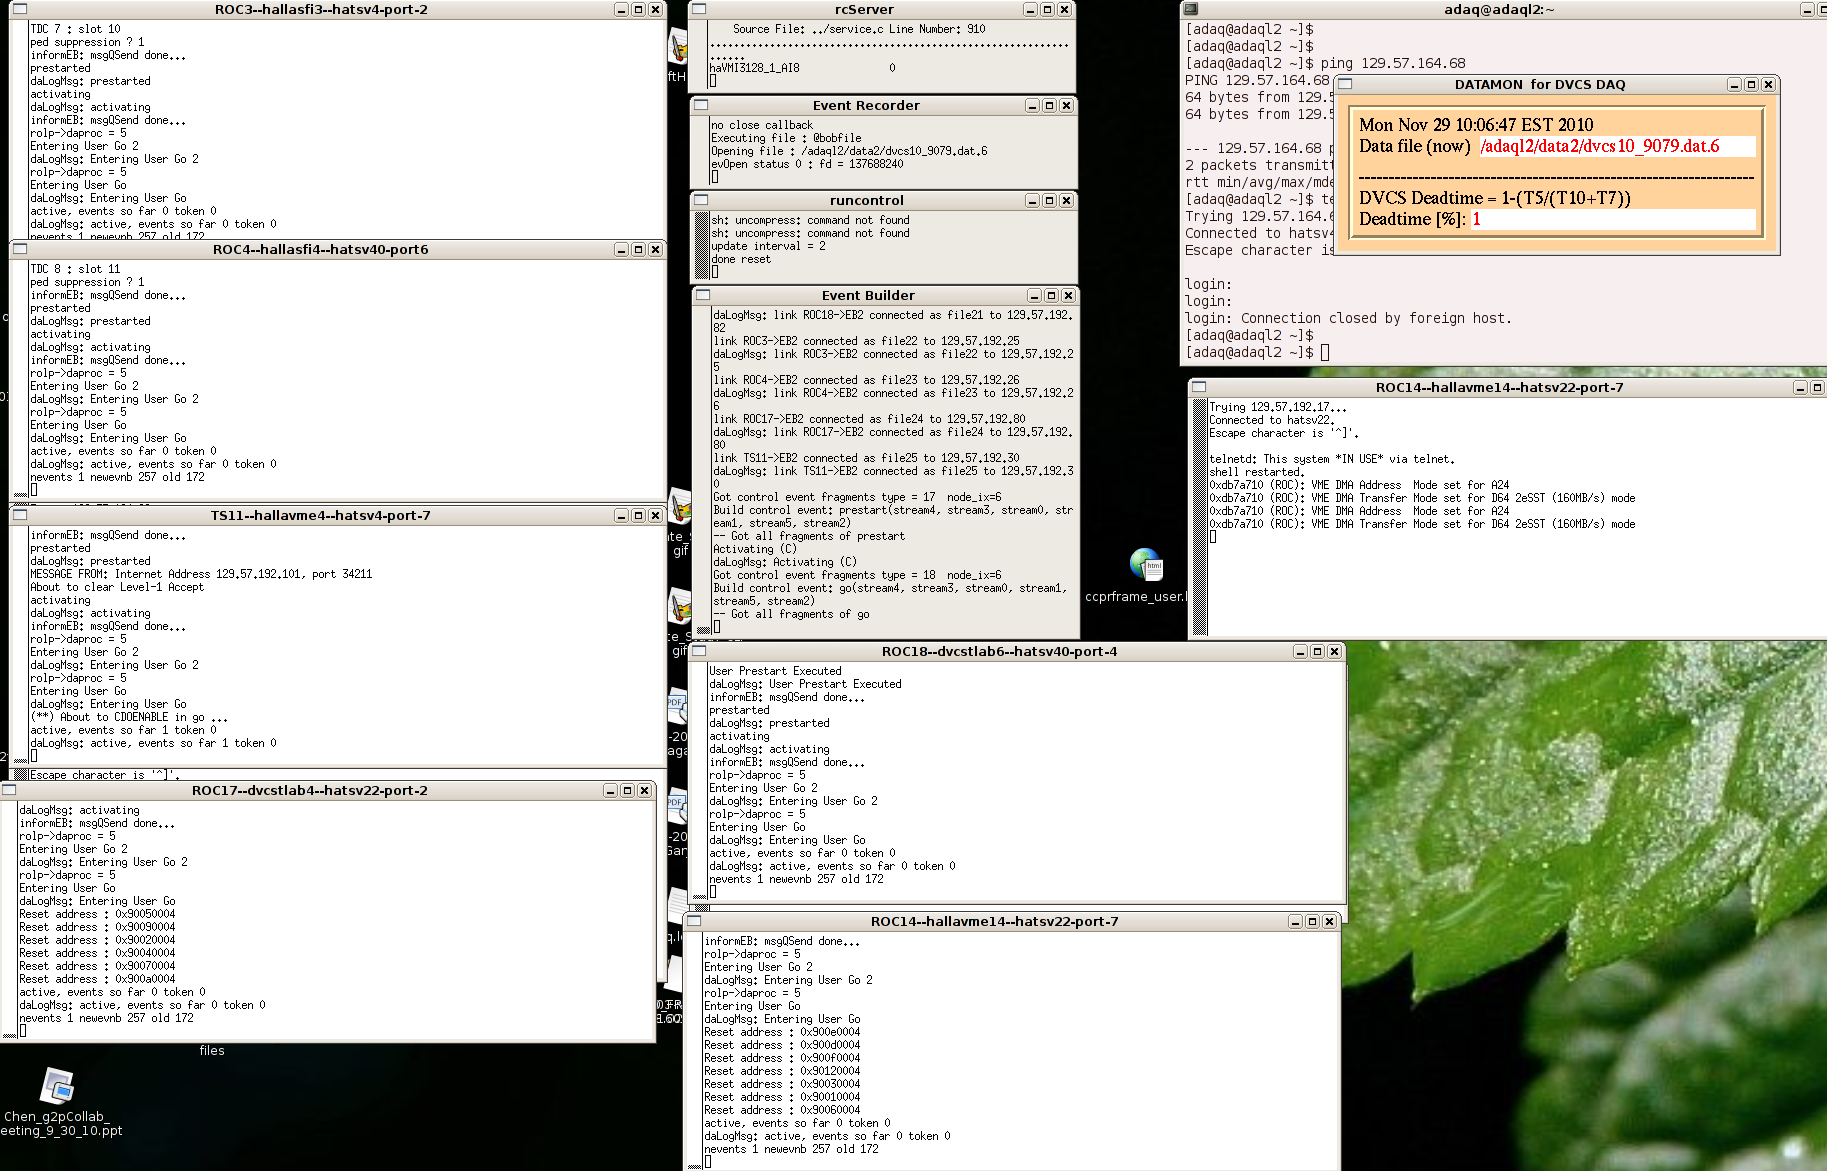
Task: Focus the runcontrol title bar
Action: [x=866, y=200]
